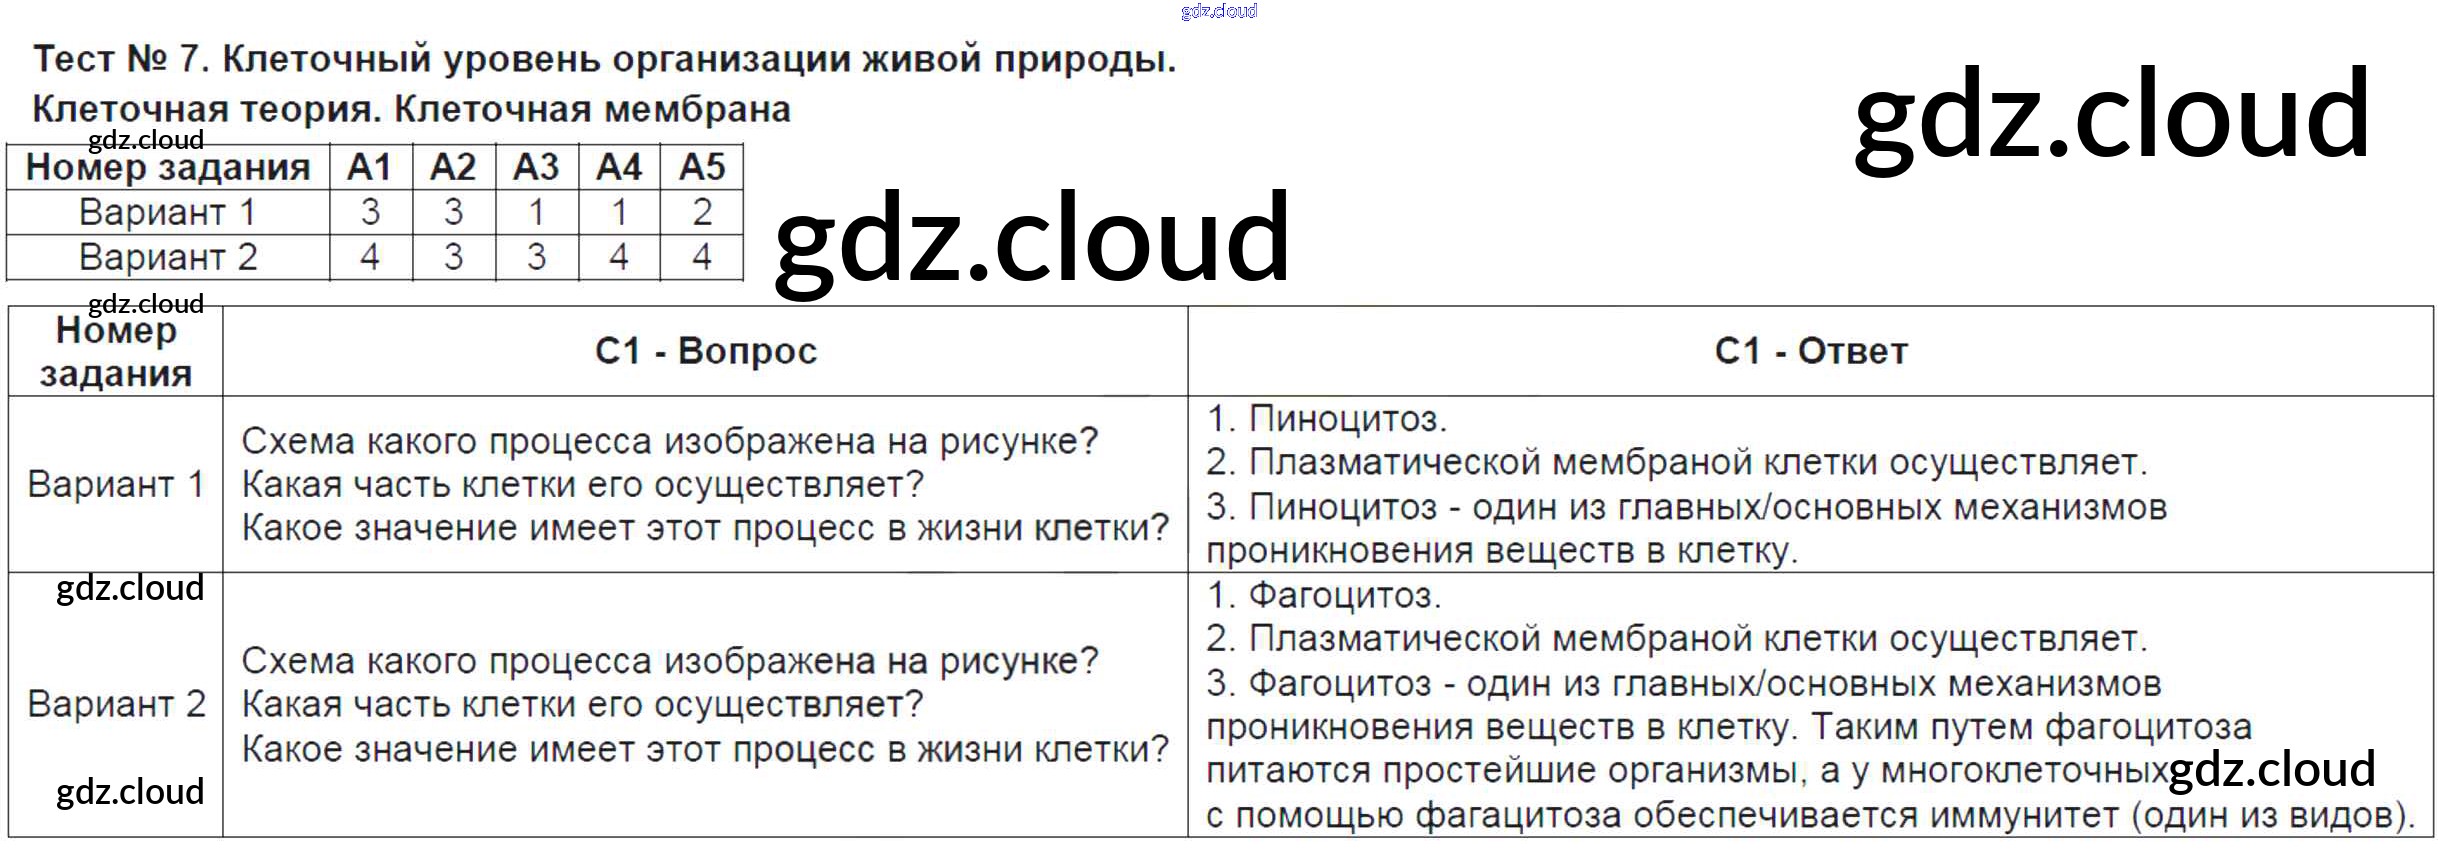The image size is (2438, 853).
Task: Click Вариант 1 answer under column A3
Action: click(536, 212)
